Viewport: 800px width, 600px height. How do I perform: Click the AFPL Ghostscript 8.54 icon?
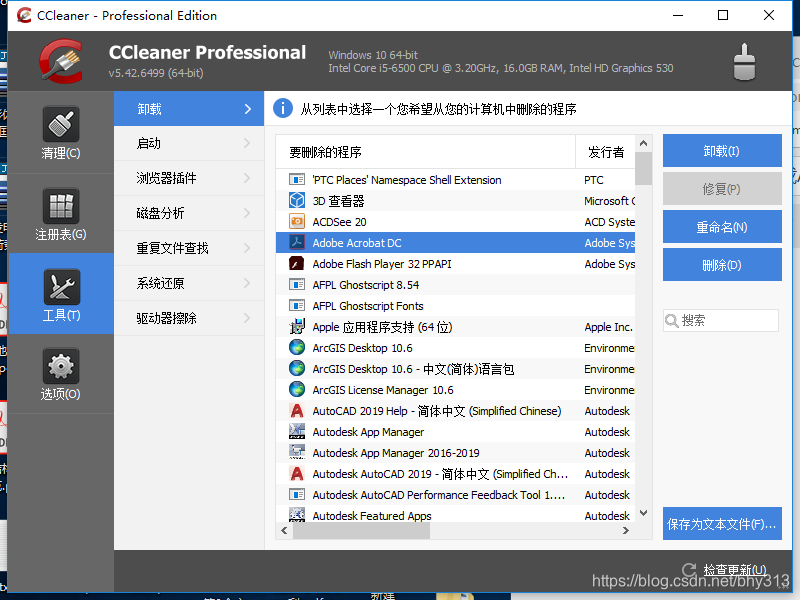pos(297,284)
